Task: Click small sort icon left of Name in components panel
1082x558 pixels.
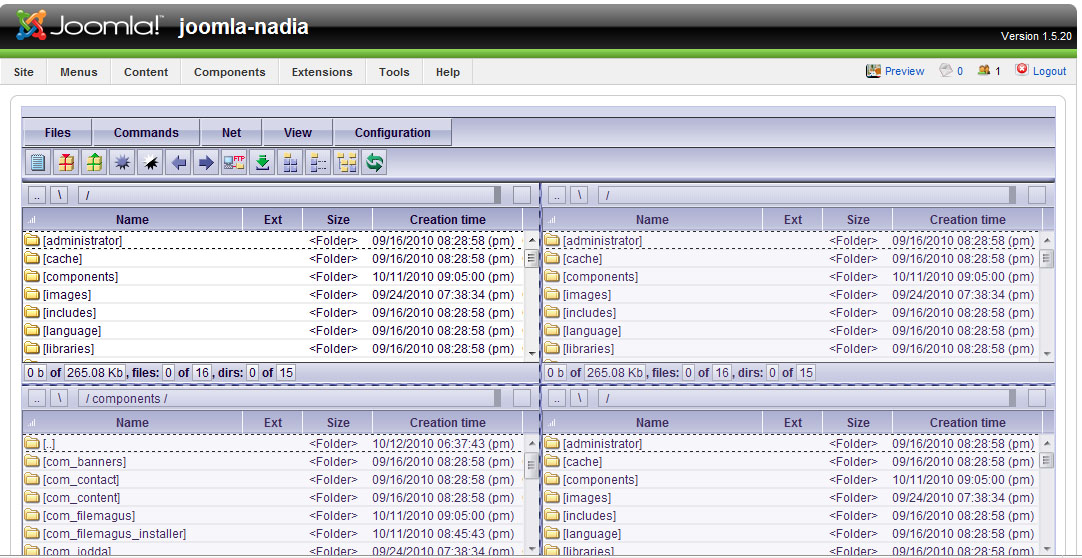Action: pyautogui.click(x=32, y=423)
